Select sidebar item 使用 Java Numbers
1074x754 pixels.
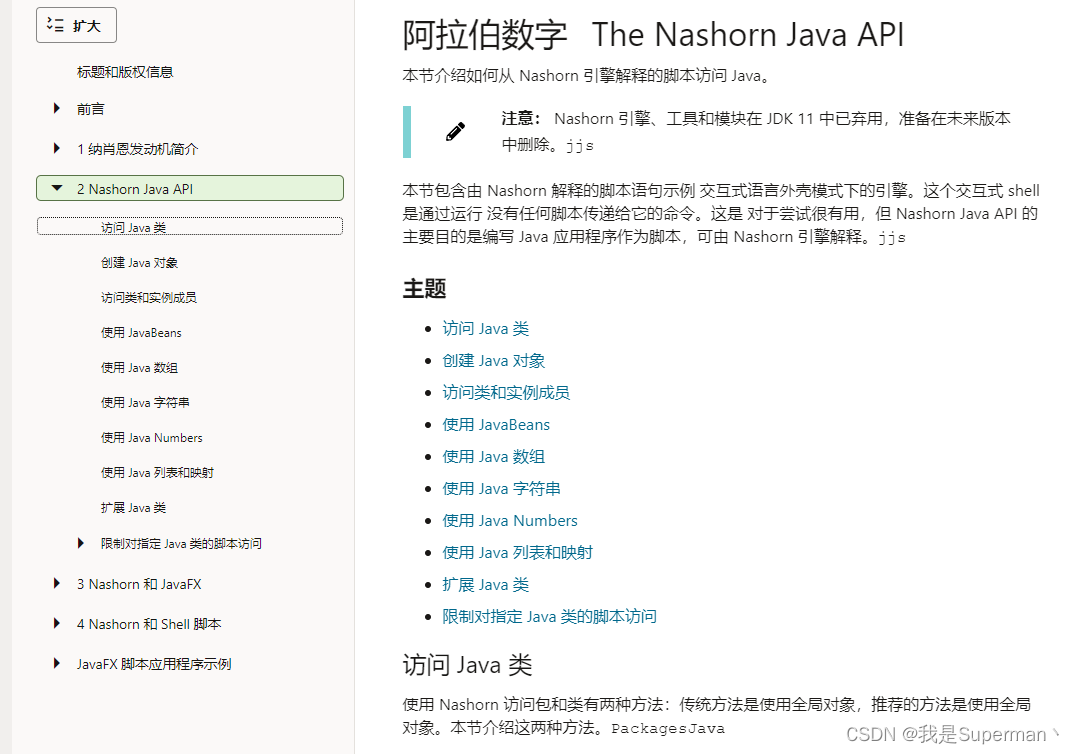[x=151, y=438]
